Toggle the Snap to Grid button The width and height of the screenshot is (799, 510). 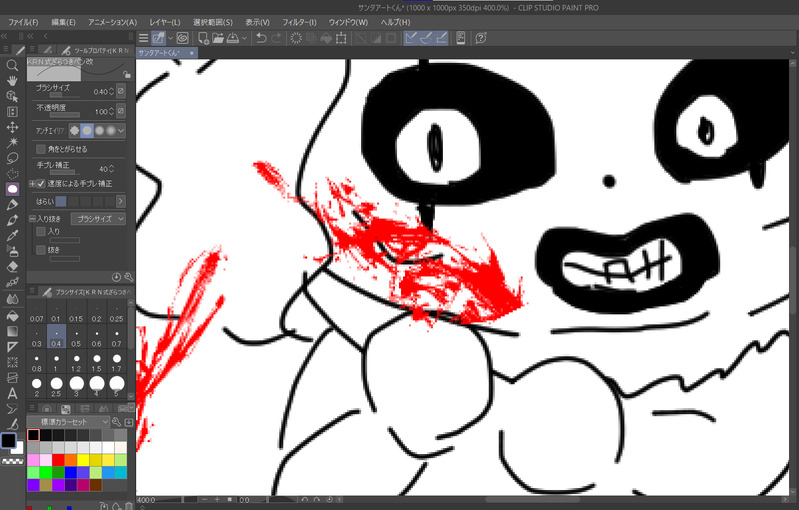click(x=442, y=38)
